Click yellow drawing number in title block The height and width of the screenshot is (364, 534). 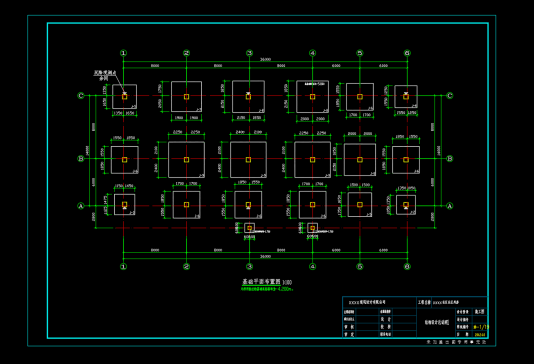click(481, 327)
